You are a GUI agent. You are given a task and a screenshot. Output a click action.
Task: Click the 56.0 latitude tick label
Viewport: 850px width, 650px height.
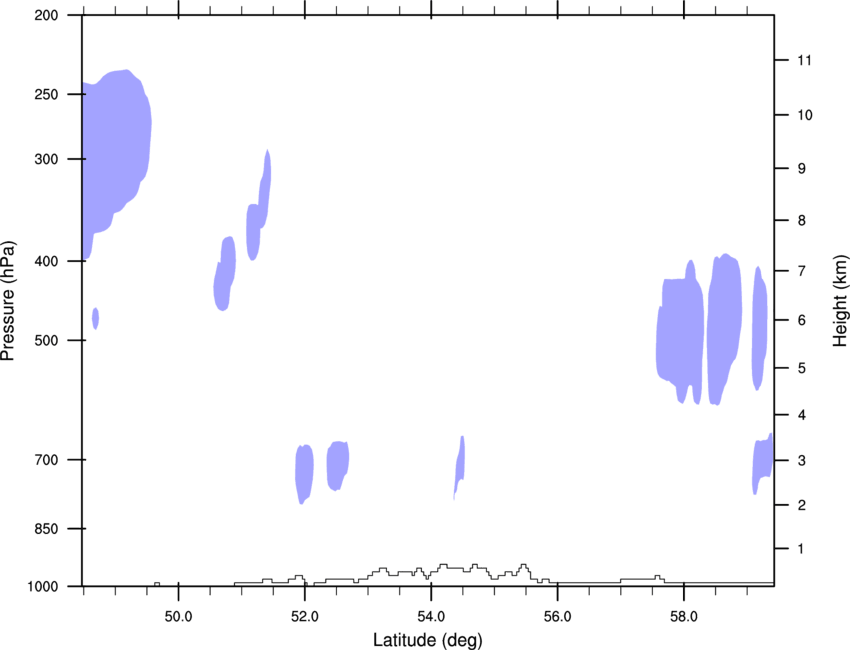pos(557,617)
